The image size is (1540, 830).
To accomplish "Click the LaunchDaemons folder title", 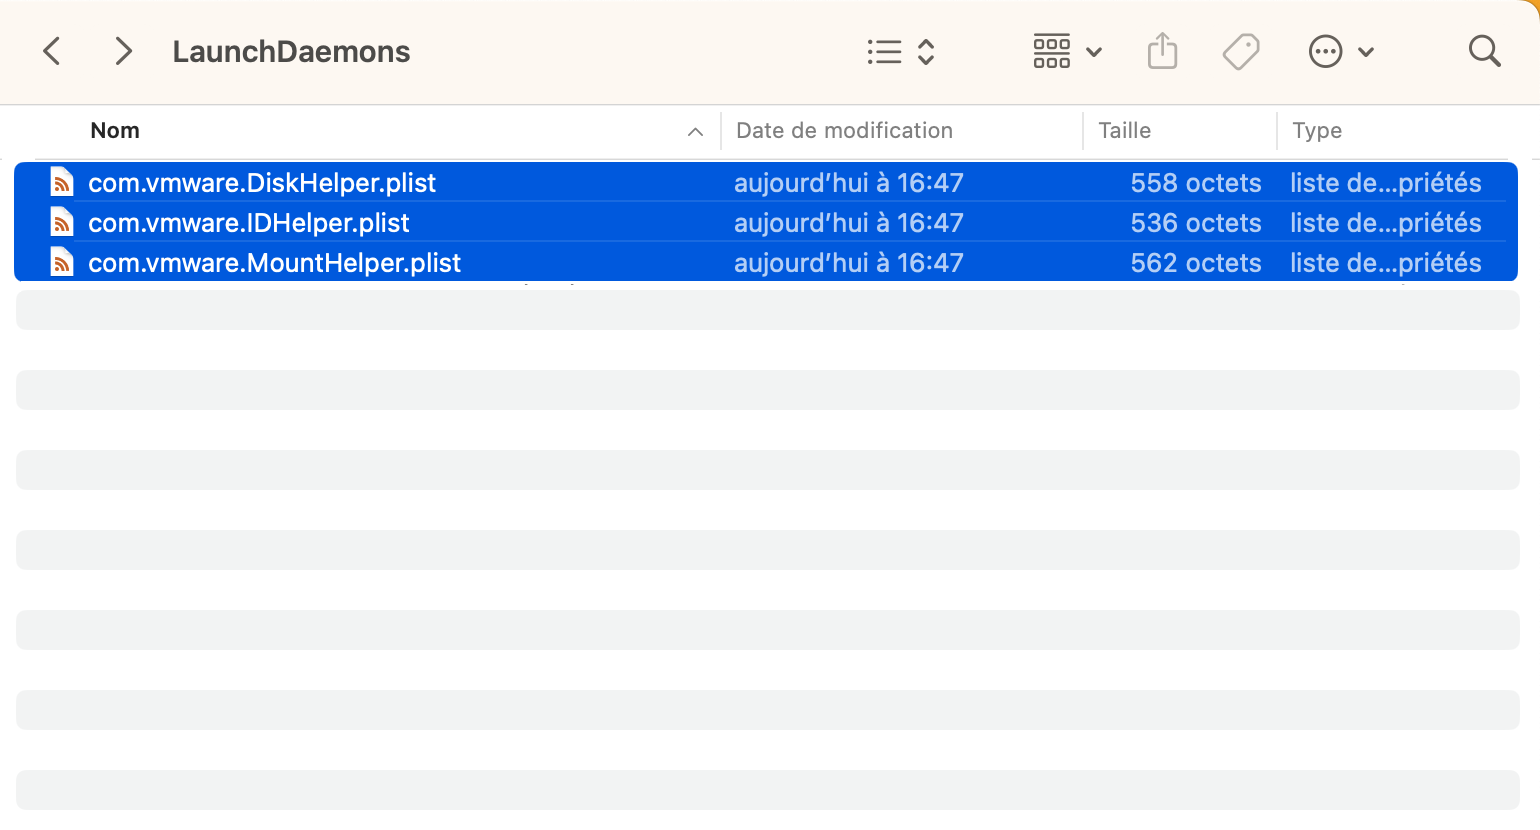I will (x=291, y=52).
